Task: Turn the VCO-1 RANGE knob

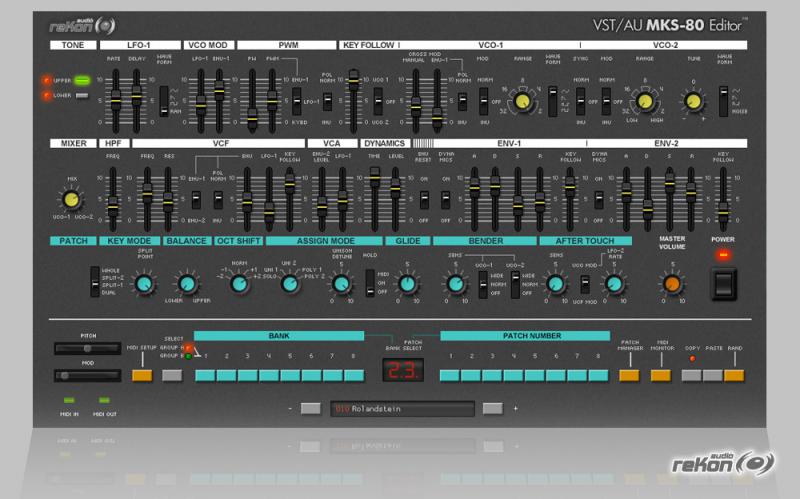Action: 522,101
